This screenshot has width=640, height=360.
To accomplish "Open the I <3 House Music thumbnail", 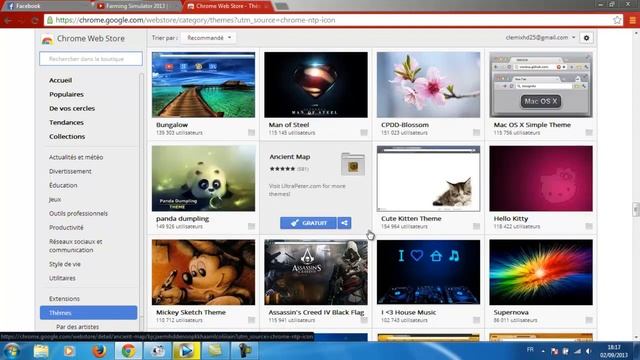I will click(428, 272).
